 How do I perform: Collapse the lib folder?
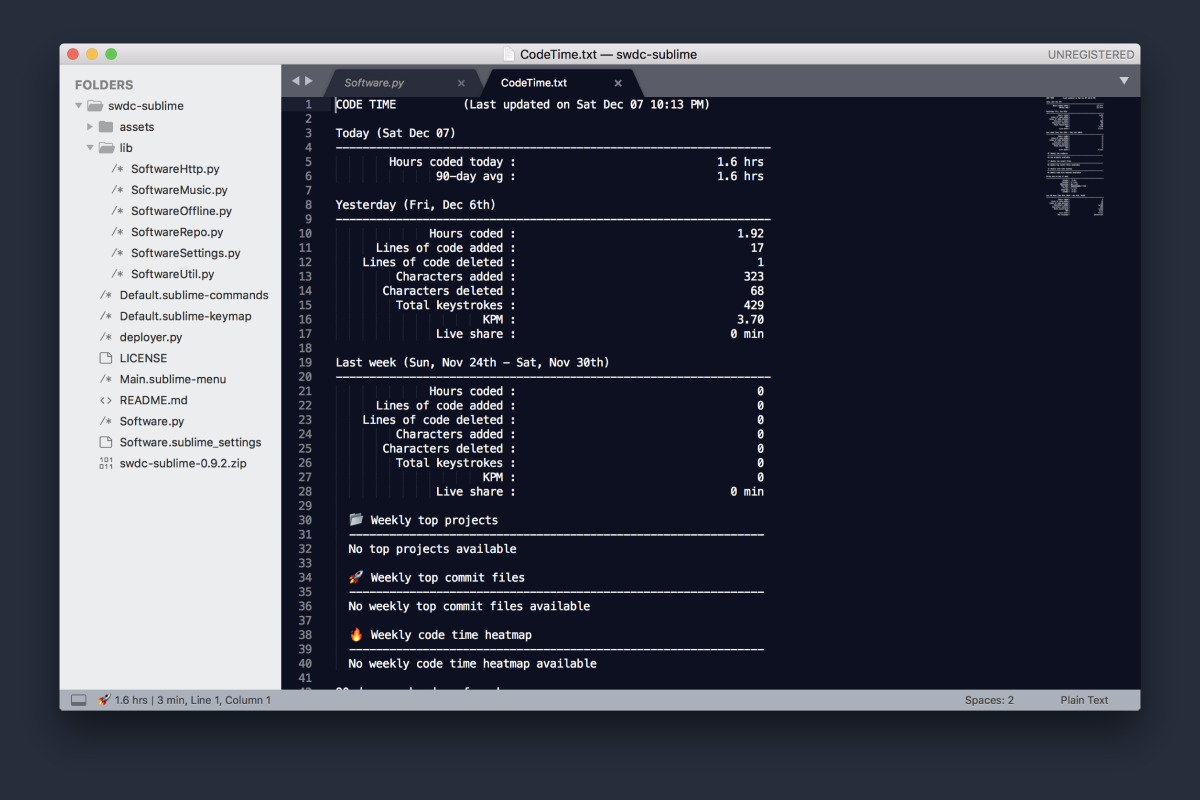90,147
